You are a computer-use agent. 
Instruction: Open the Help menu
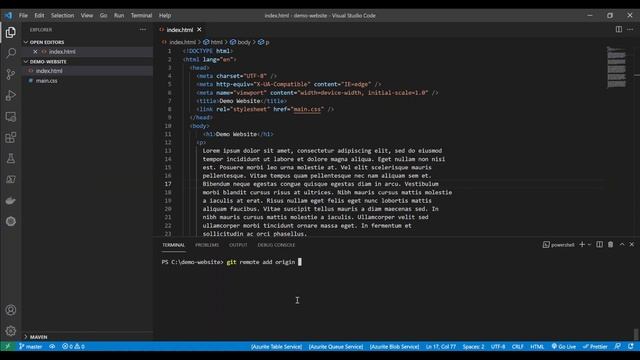165,16
